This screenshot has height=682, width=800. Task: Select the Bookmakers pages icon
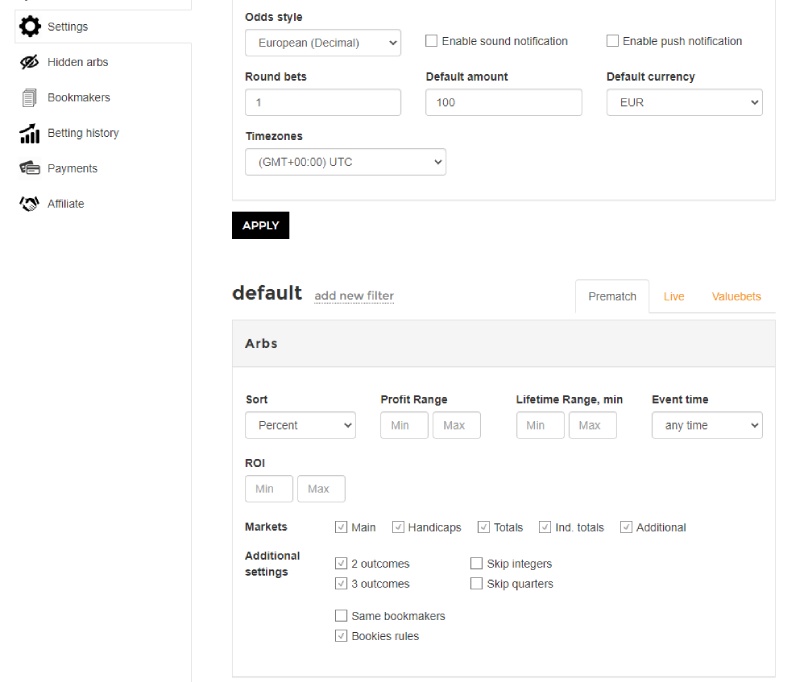click(x=30, y=97)
